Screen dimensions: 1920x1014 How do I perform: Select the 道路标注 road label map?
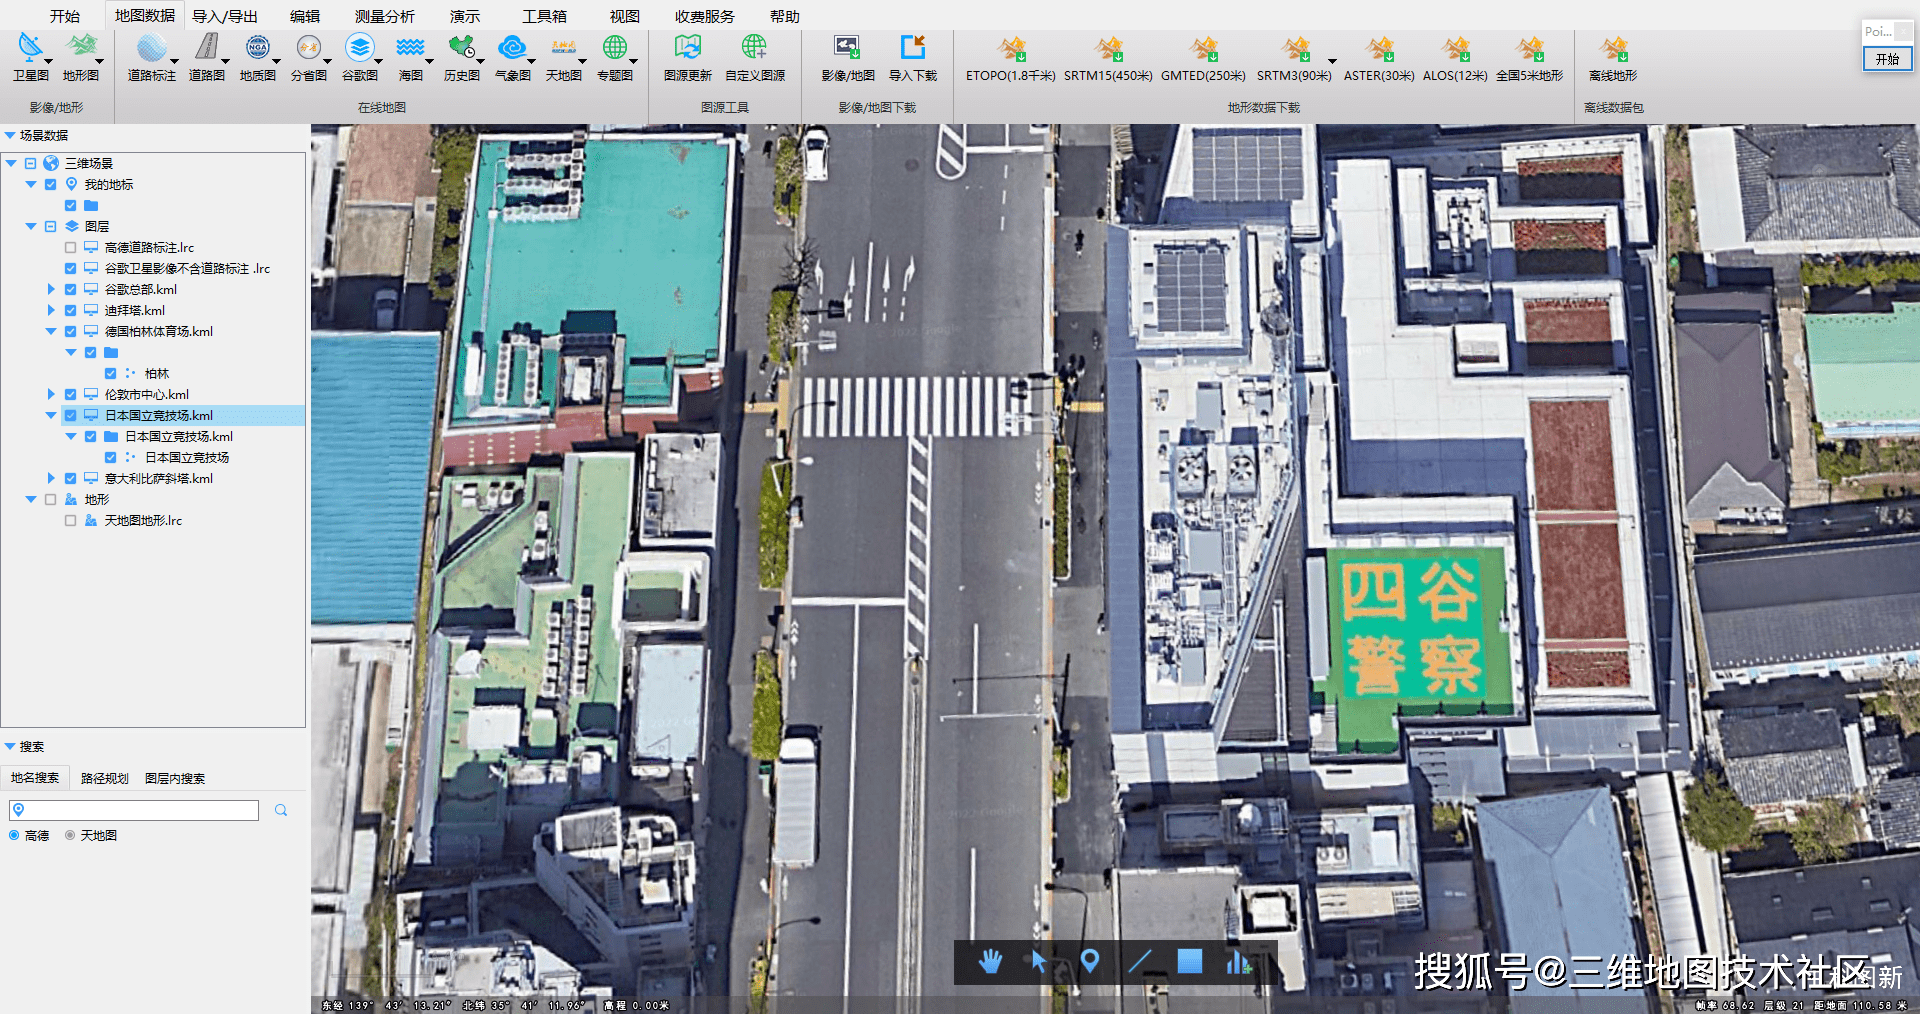pyautogui.click(x=152, y=57)
